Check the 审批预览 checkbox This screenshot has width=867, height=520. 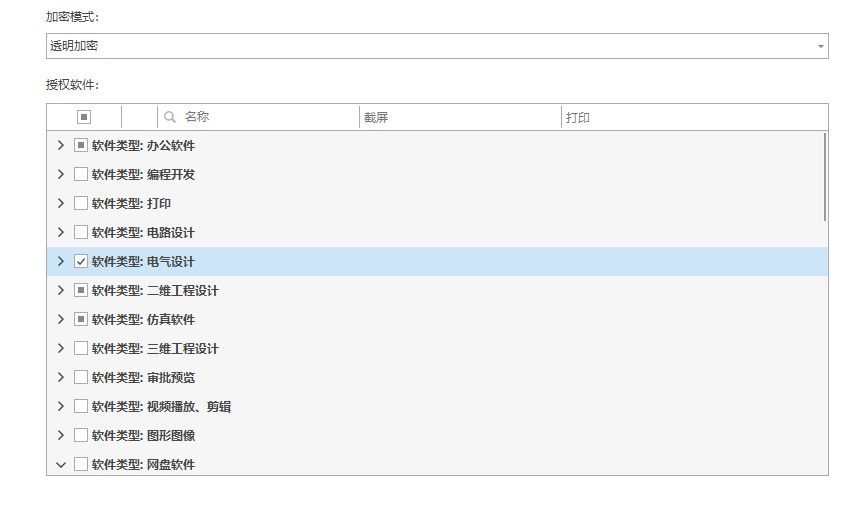[x=81, y=377]
